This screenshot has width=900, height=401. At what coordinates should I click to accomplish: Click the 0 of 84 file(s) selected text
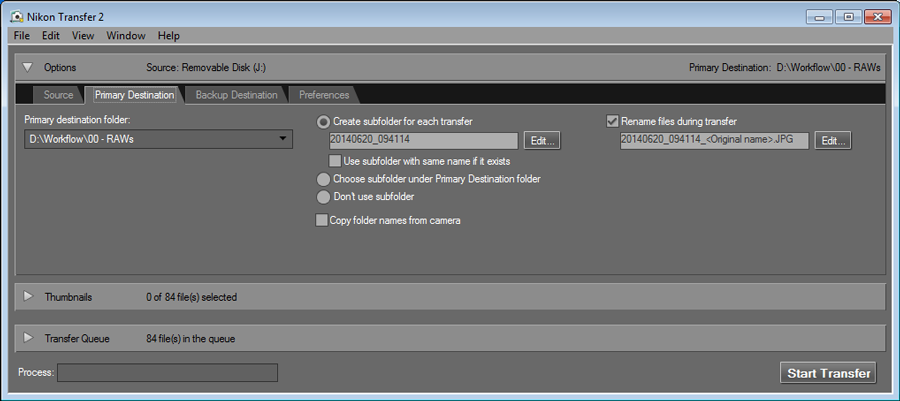point(192,297)
